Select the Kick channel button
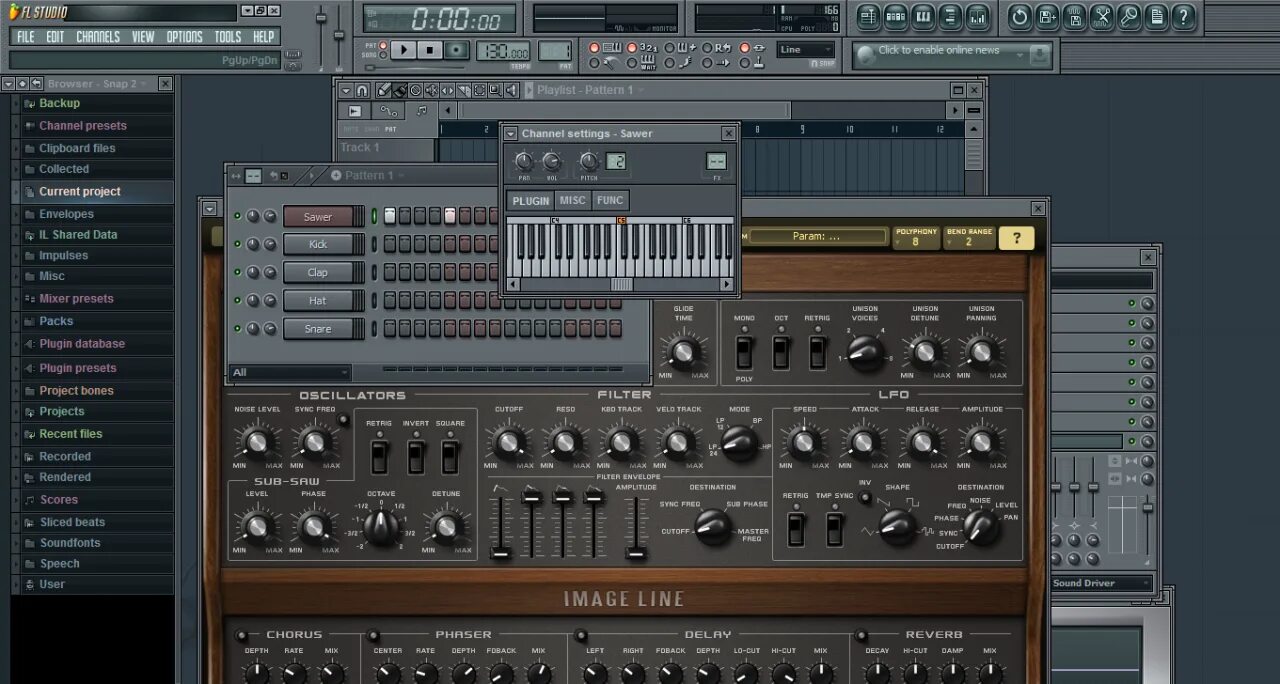The width and height of the screenshot is (1280, 684). [x=318, y=244]
